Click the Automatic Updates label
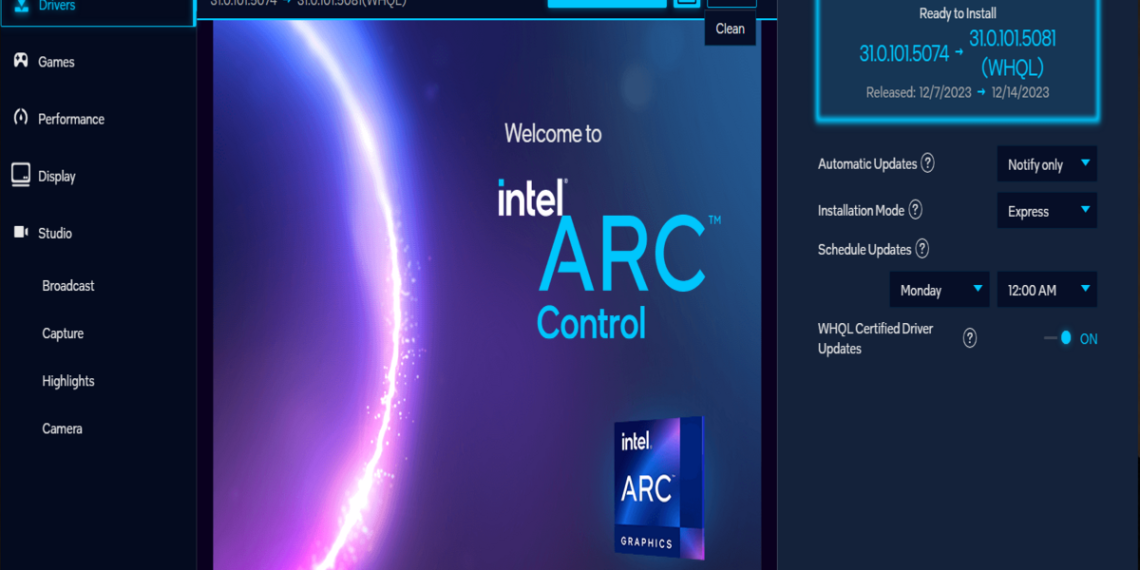 point(867,164)
